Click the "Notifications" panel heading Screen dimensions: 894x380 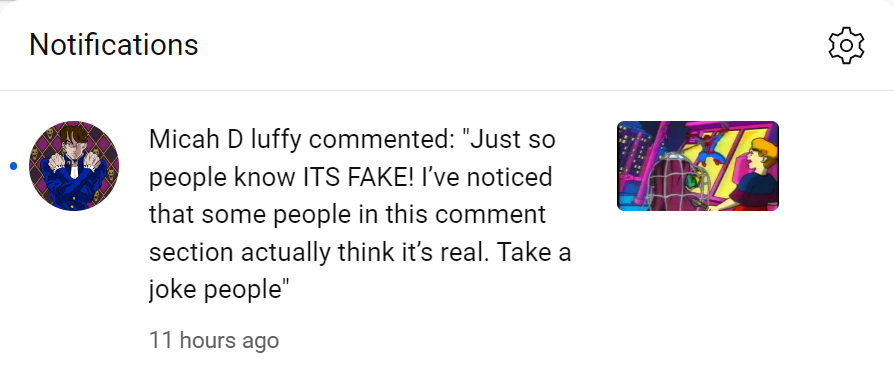[x=113, y=45]
